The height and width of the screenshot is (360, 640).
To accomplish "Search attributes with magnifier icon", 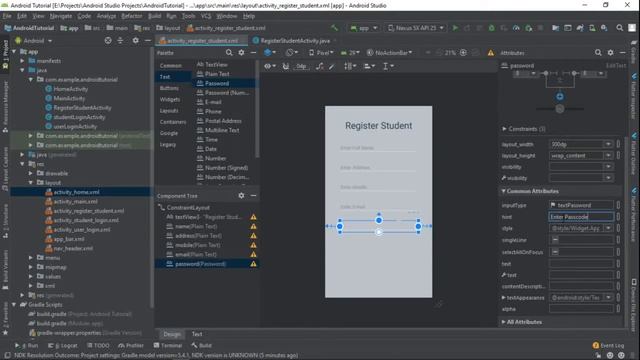I will [598, 53].
